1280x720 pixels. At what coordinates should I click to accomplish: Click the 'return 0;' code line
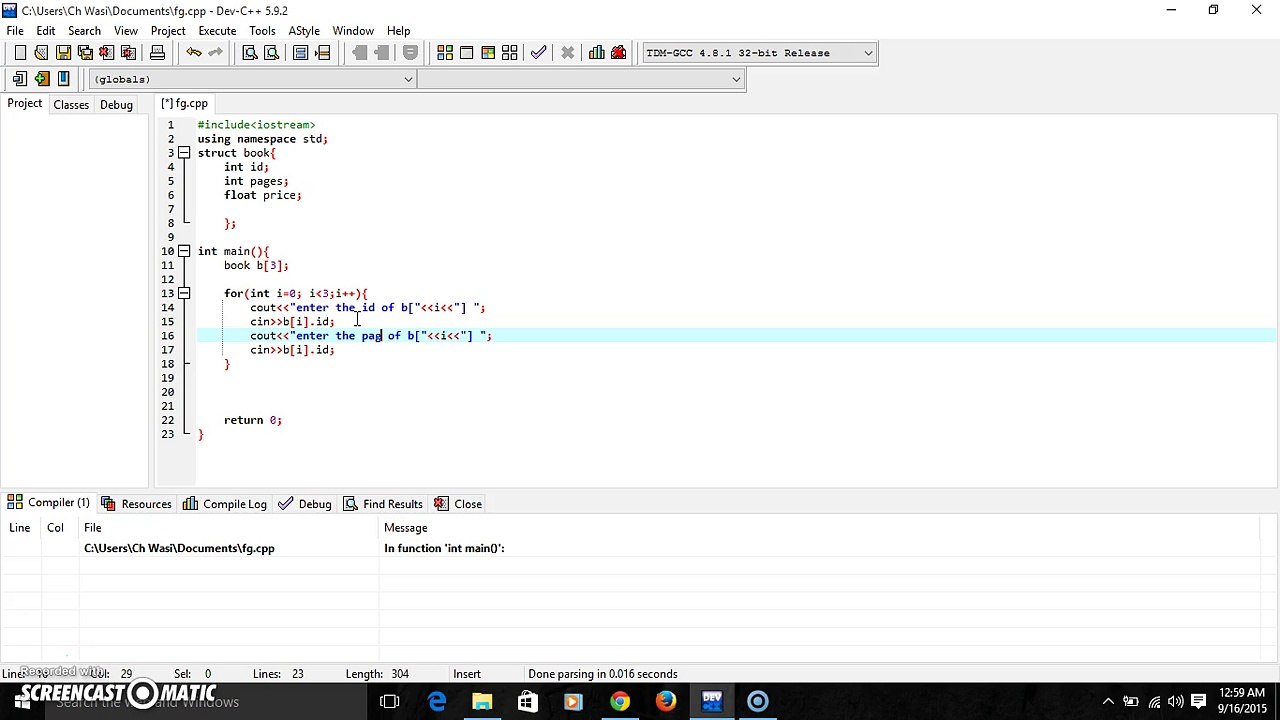pos(253,420)
